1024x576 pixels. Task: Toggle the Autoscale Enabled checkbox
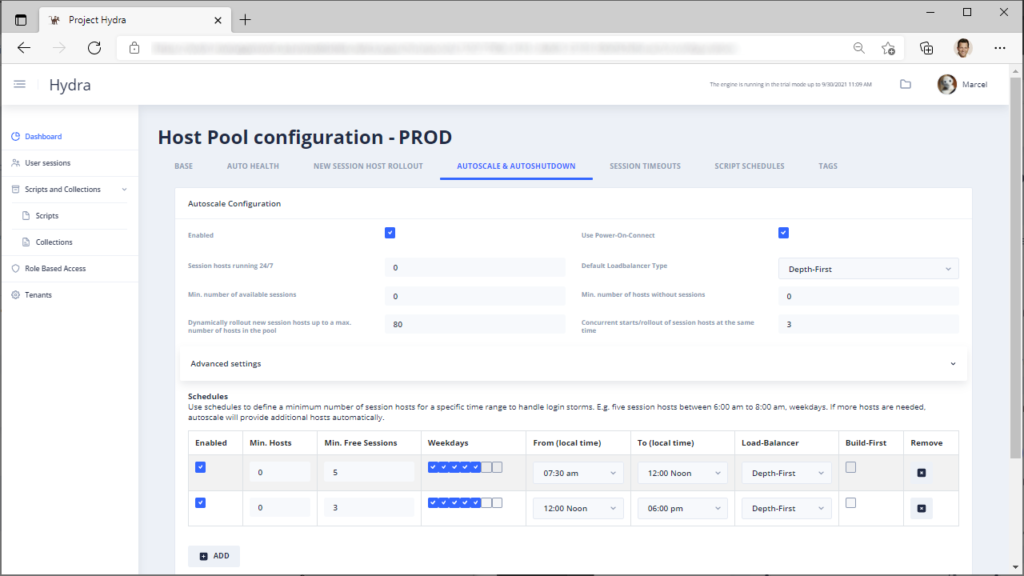coord(390,233)
